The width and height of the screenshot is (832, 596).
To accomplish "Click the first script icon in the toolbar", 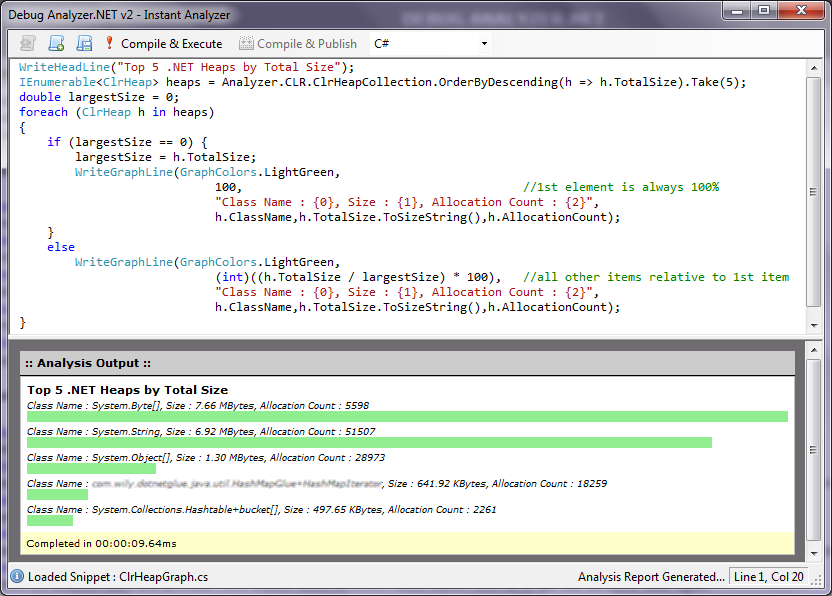I will point(27,44).
